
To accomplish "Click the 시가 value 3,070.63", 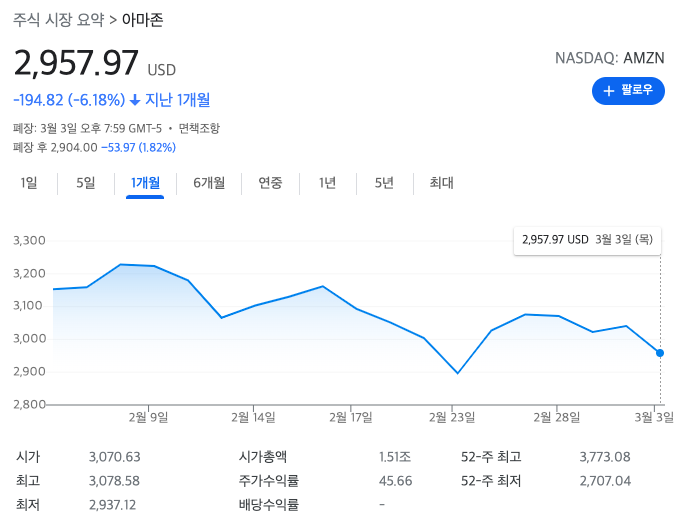I will [x=114, y=457].
